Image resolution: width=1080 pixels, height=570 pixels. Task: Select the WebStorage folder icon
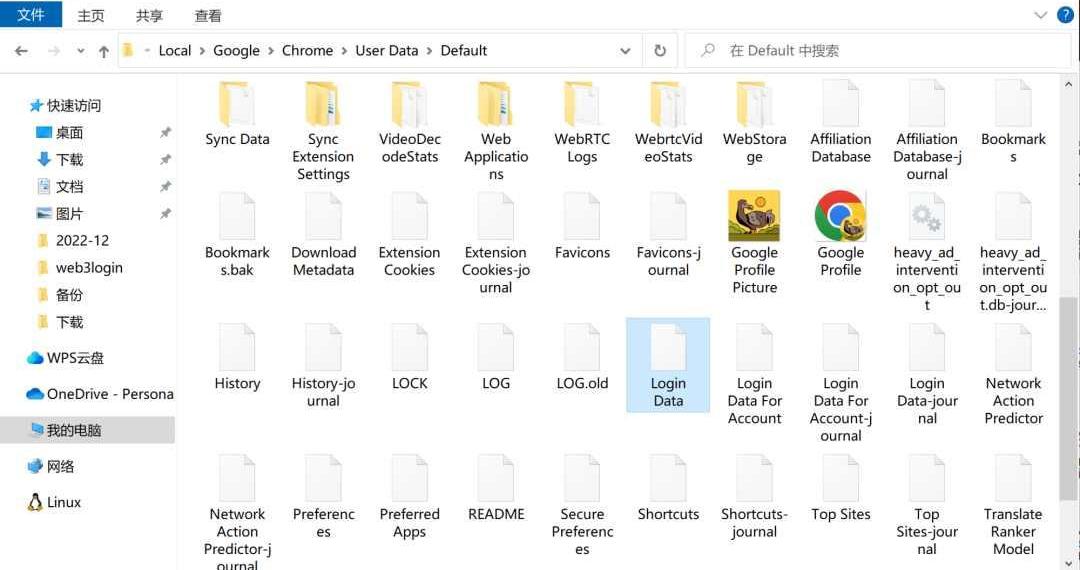(754, 105)
